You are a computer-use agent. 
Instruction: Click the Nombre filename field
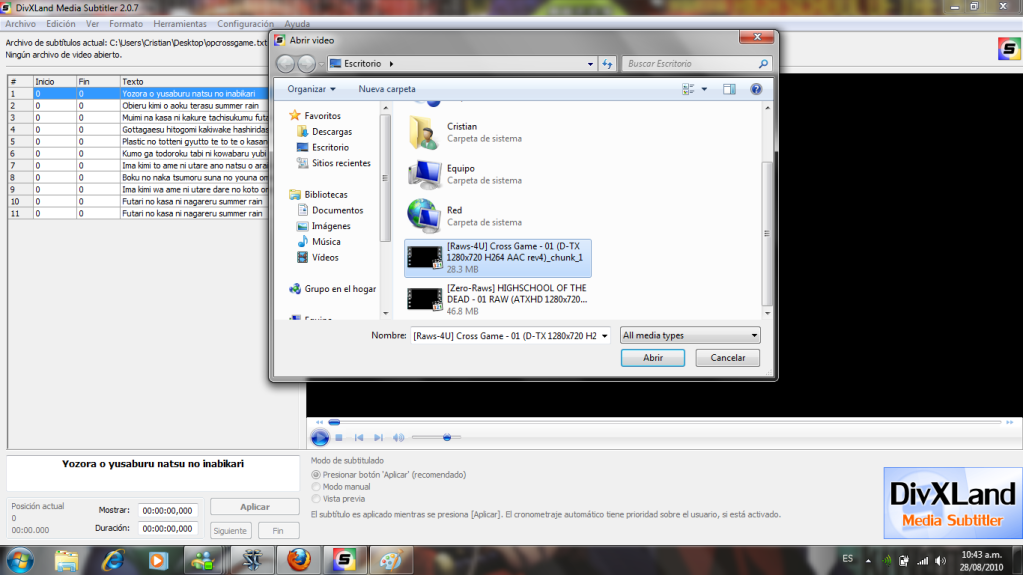coord(504,336)
